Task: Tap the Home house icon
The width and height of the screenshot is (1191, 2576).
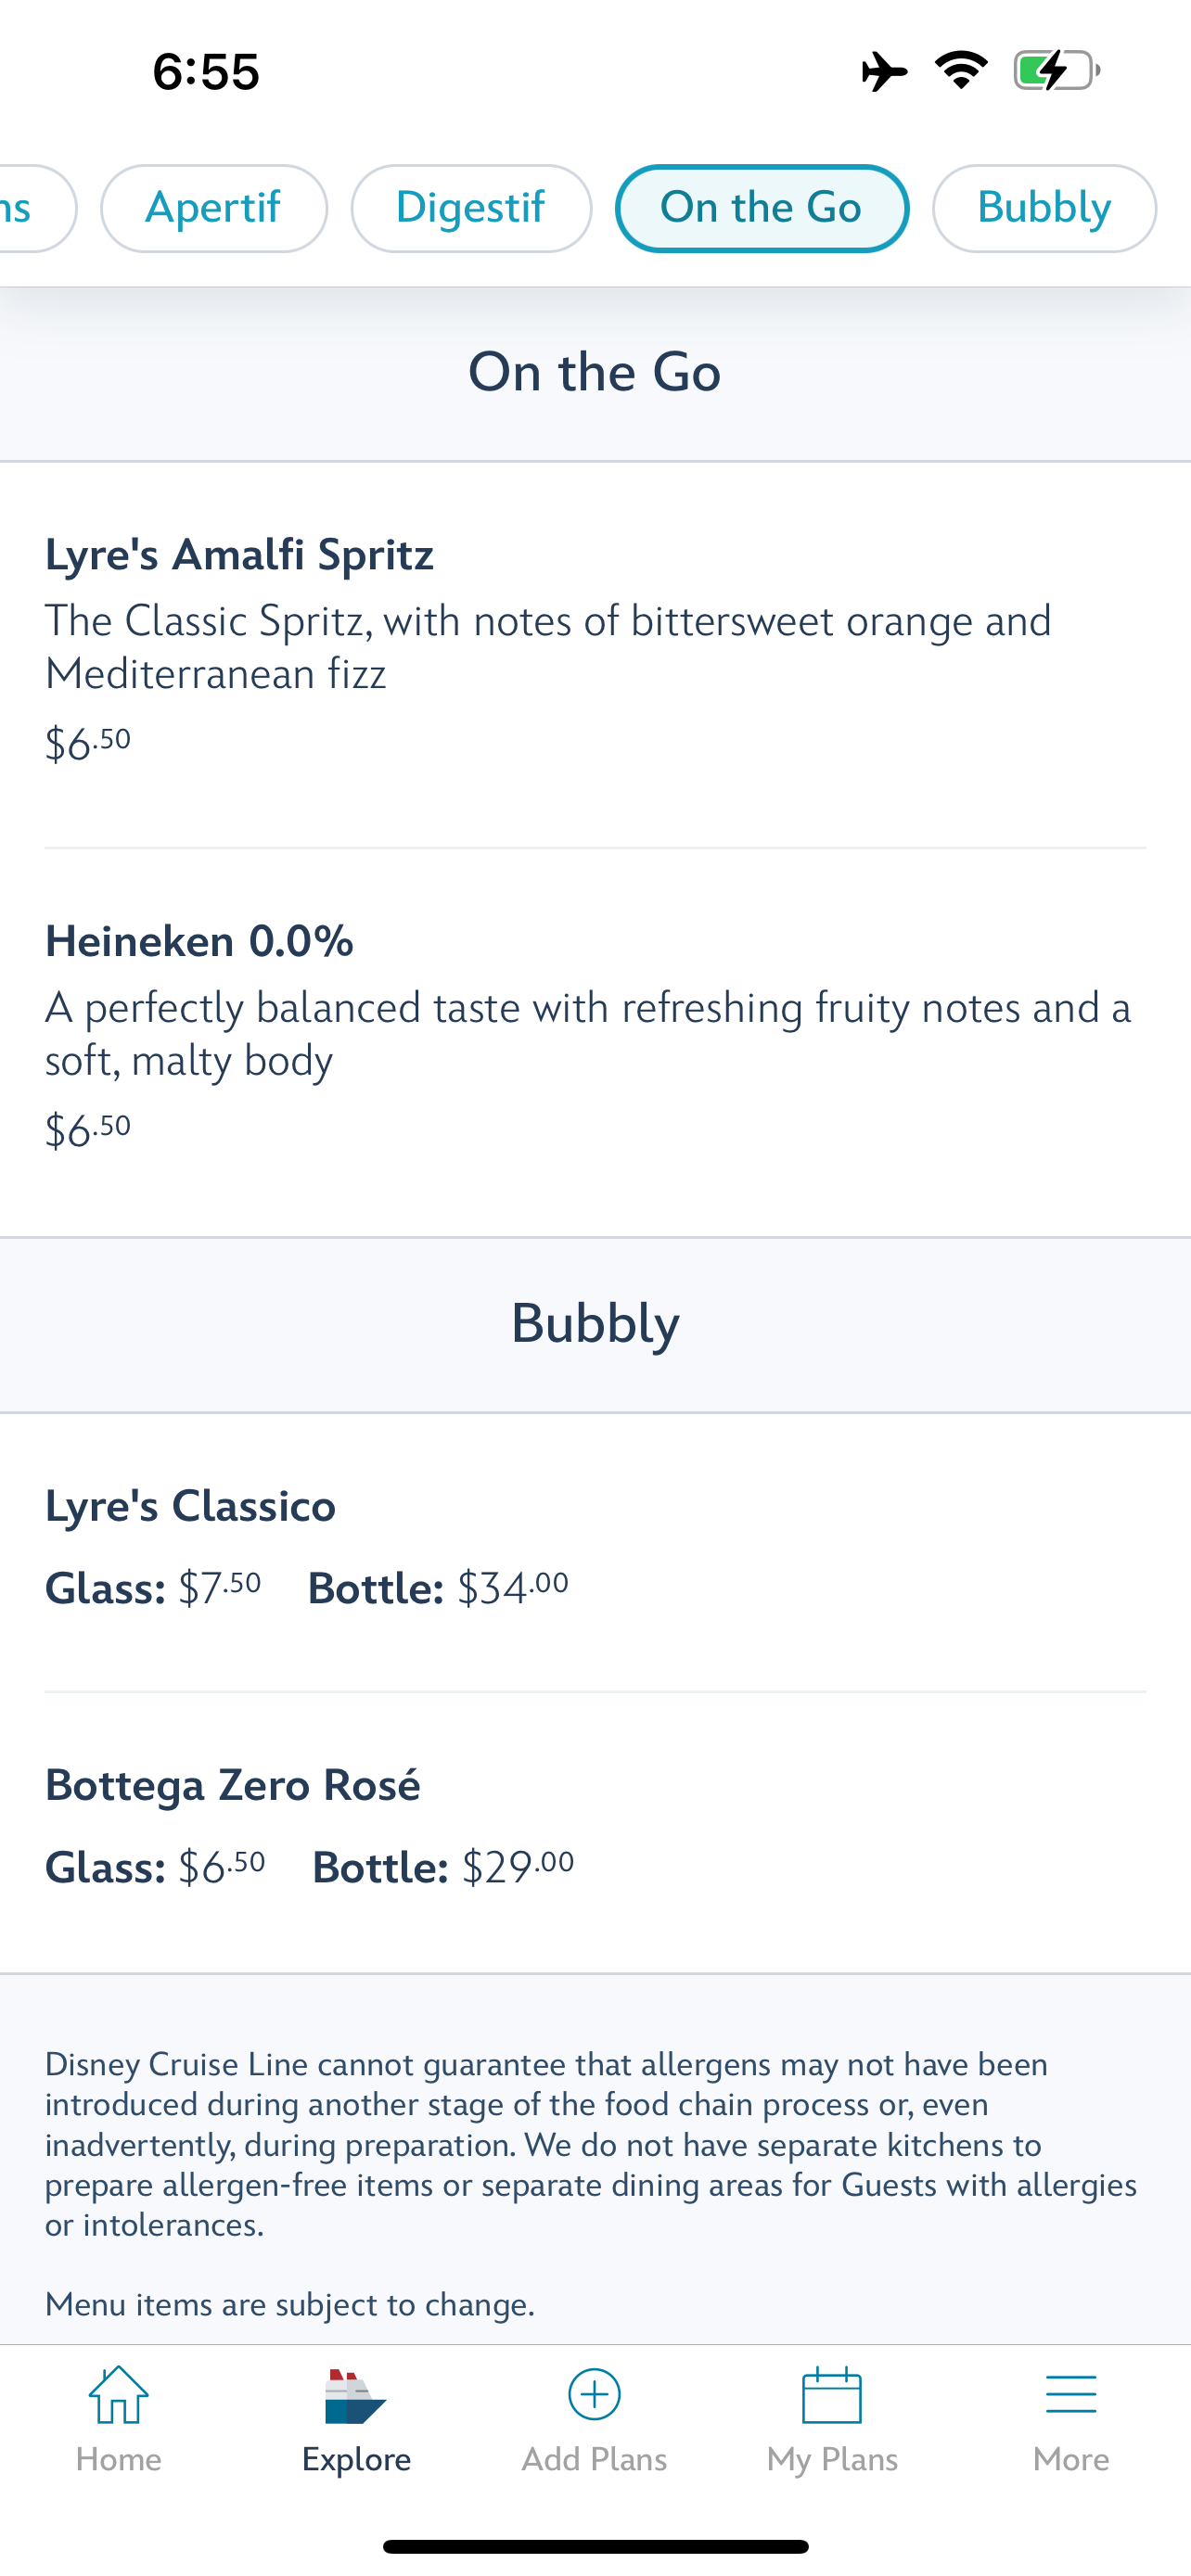Action: (x=118, y=2395)
